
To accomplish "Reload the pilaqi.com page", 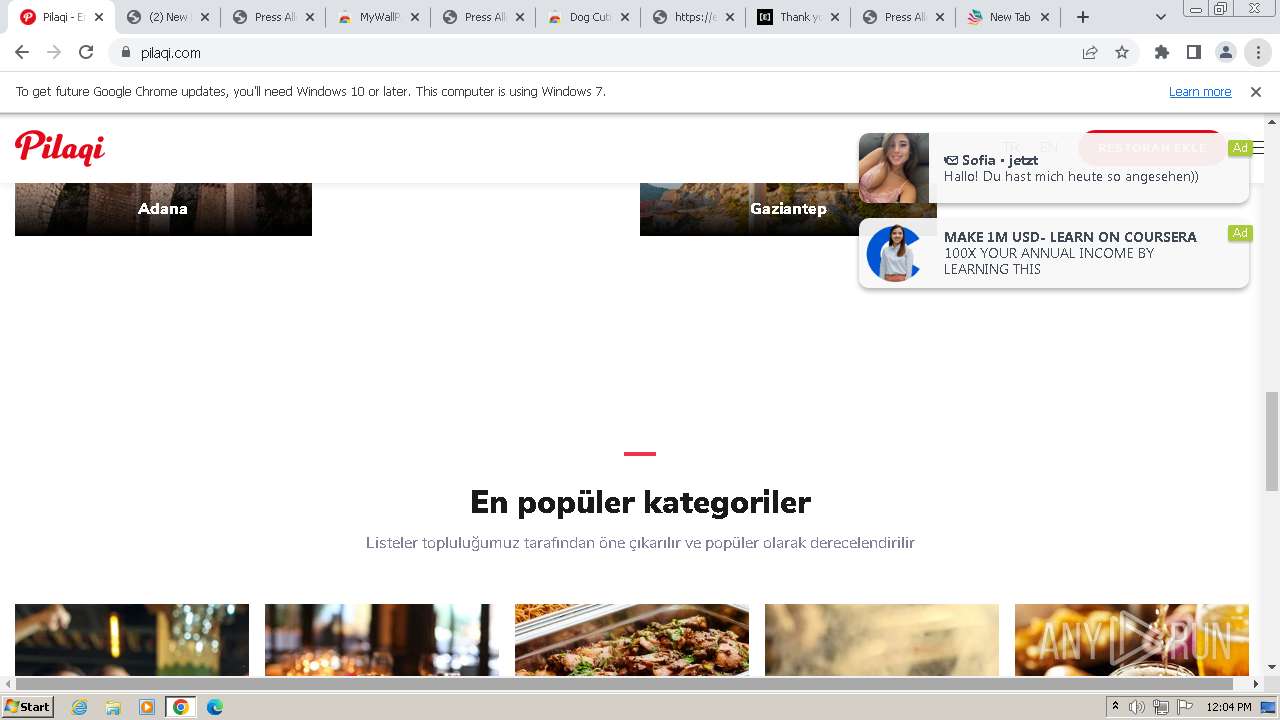I will (86, 53).
